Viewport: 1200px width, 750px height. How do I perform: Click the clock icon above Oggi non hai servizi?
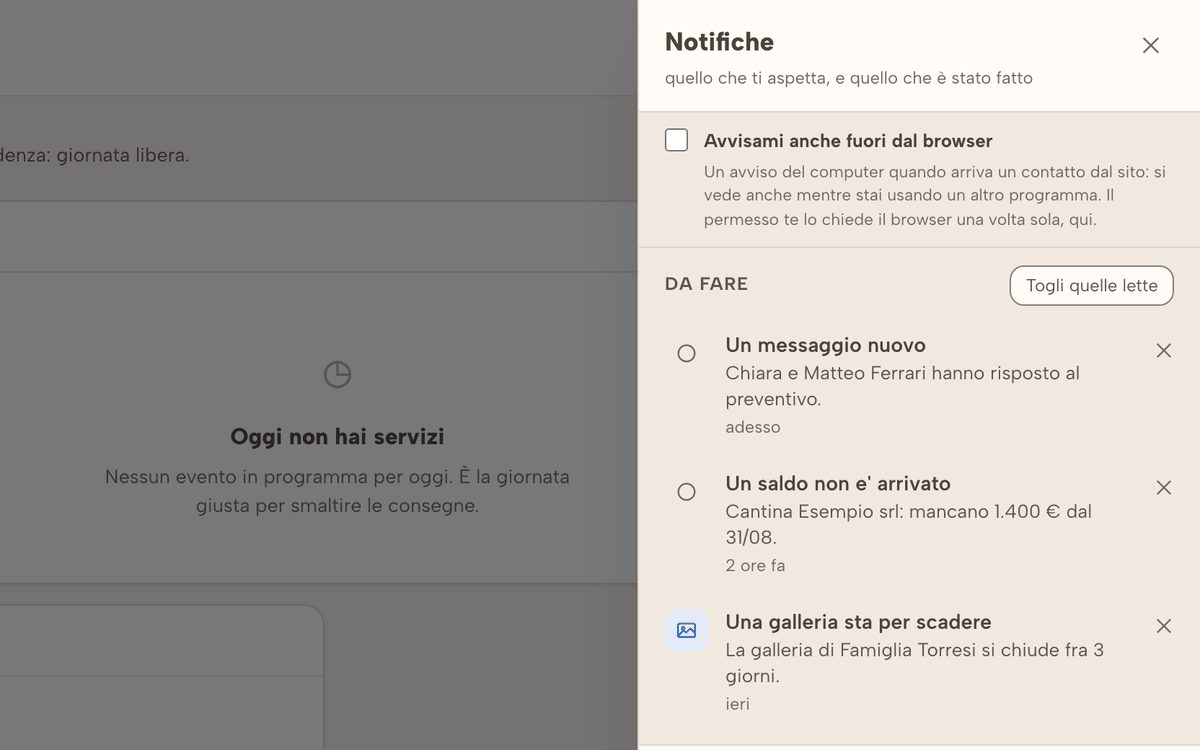point(338,375)
